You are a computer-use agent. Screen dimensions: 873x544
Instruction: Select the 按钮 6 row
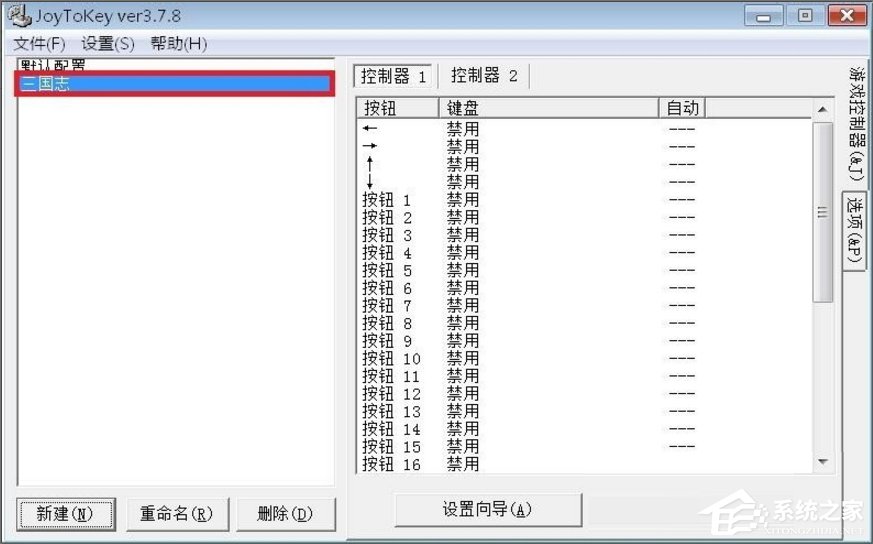584,288
